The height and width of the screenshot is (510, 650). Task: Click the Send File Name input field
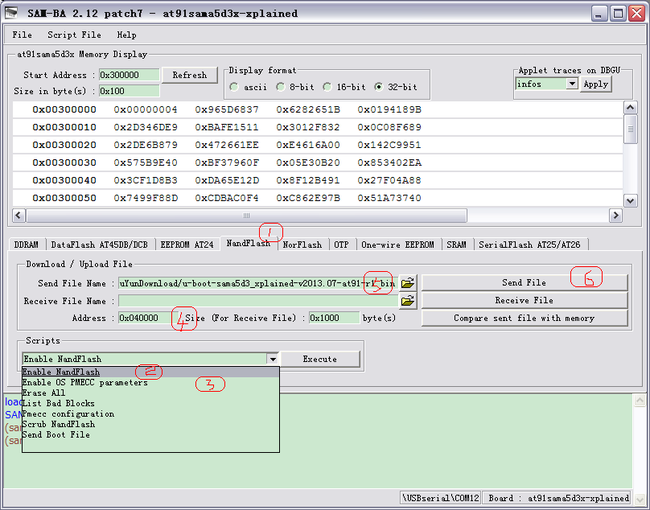click(258, 283)
